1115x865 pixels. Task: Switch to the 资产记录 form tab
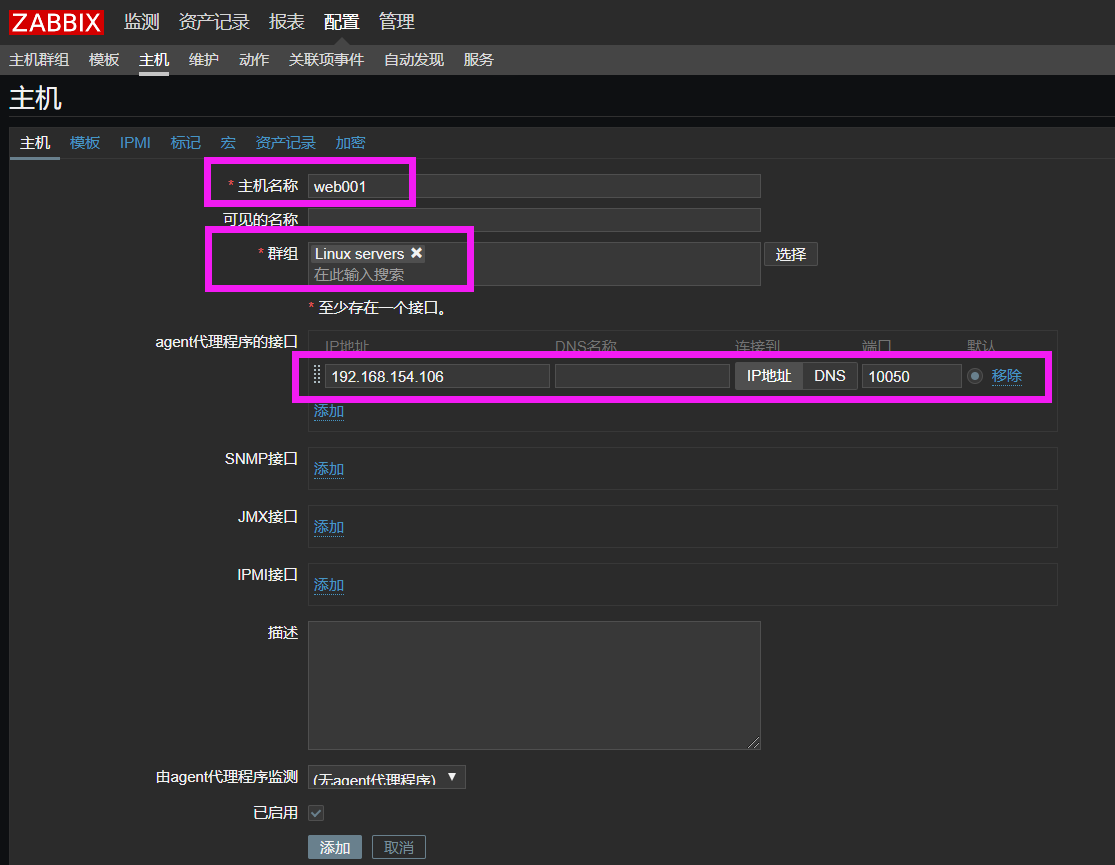[x=285, y=143]
